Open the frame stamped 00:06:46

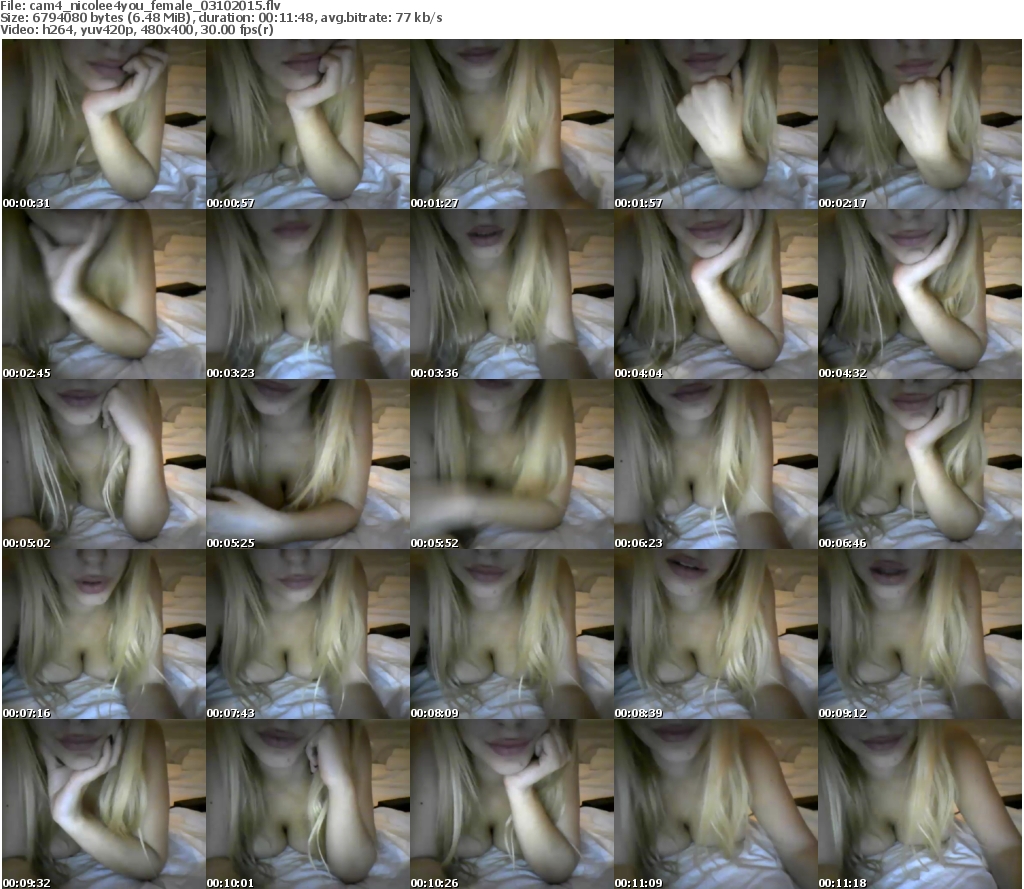pos(920,464)
